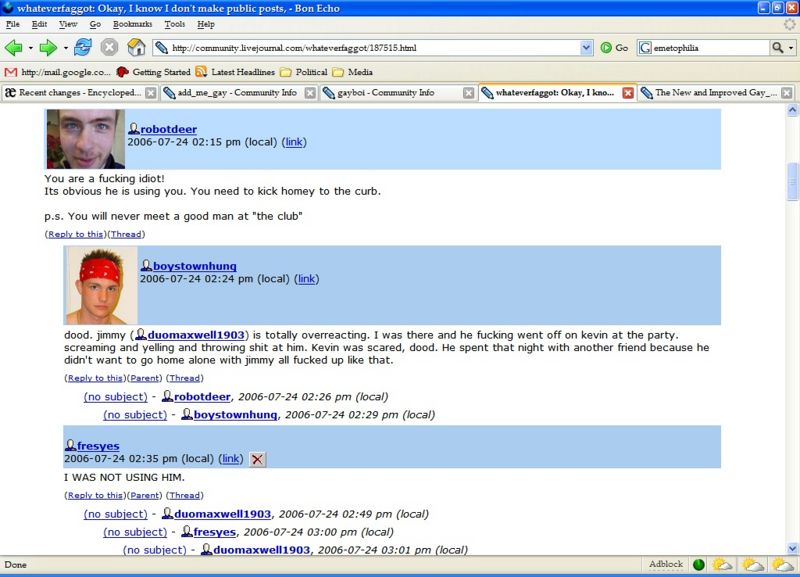Viewport: 800px width, 577px height.
Task: Click the red X delete icon beside fresyes comment
Action: click(258, 459)
